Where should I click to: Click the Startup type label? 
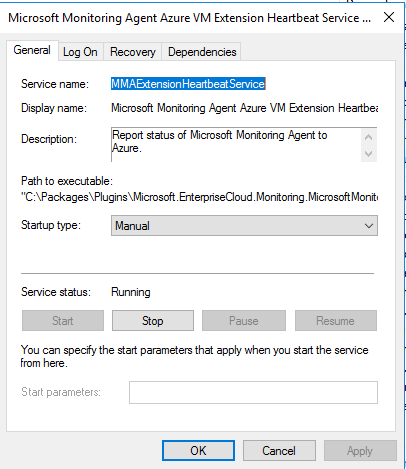[x=51, y=225]
